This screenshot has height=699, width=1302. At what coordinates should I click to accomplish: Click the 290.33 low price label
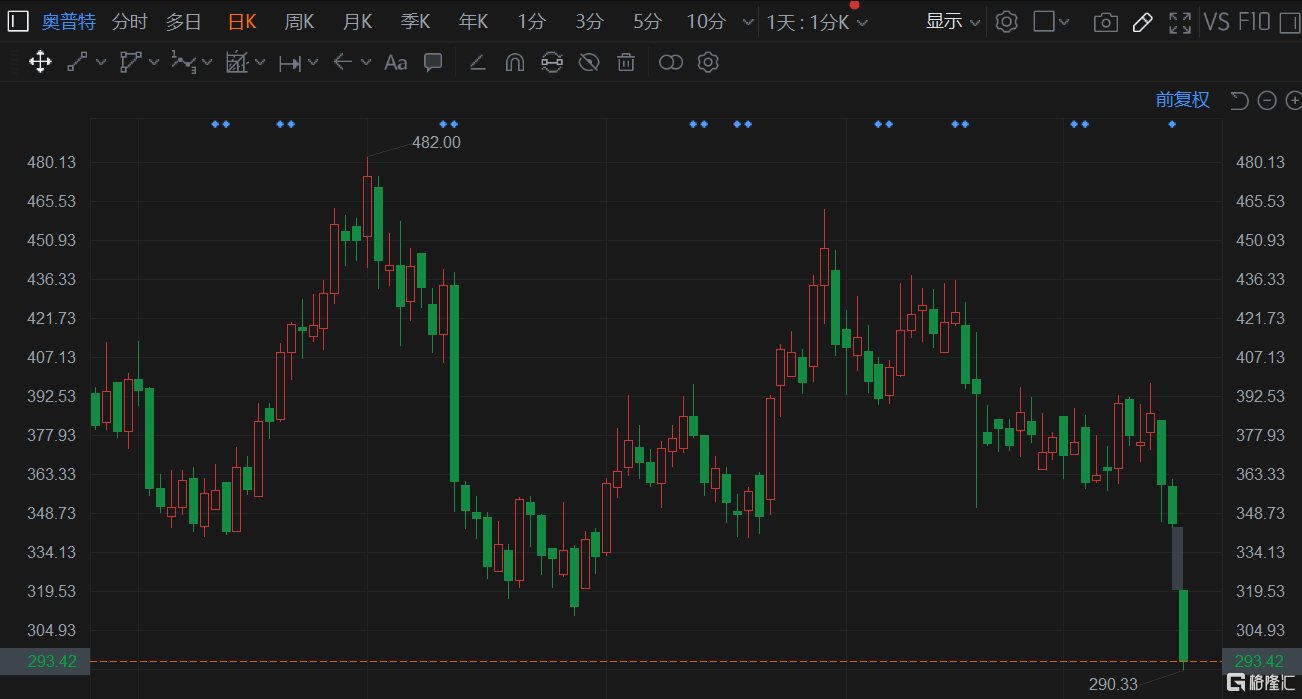(1113, 684)
